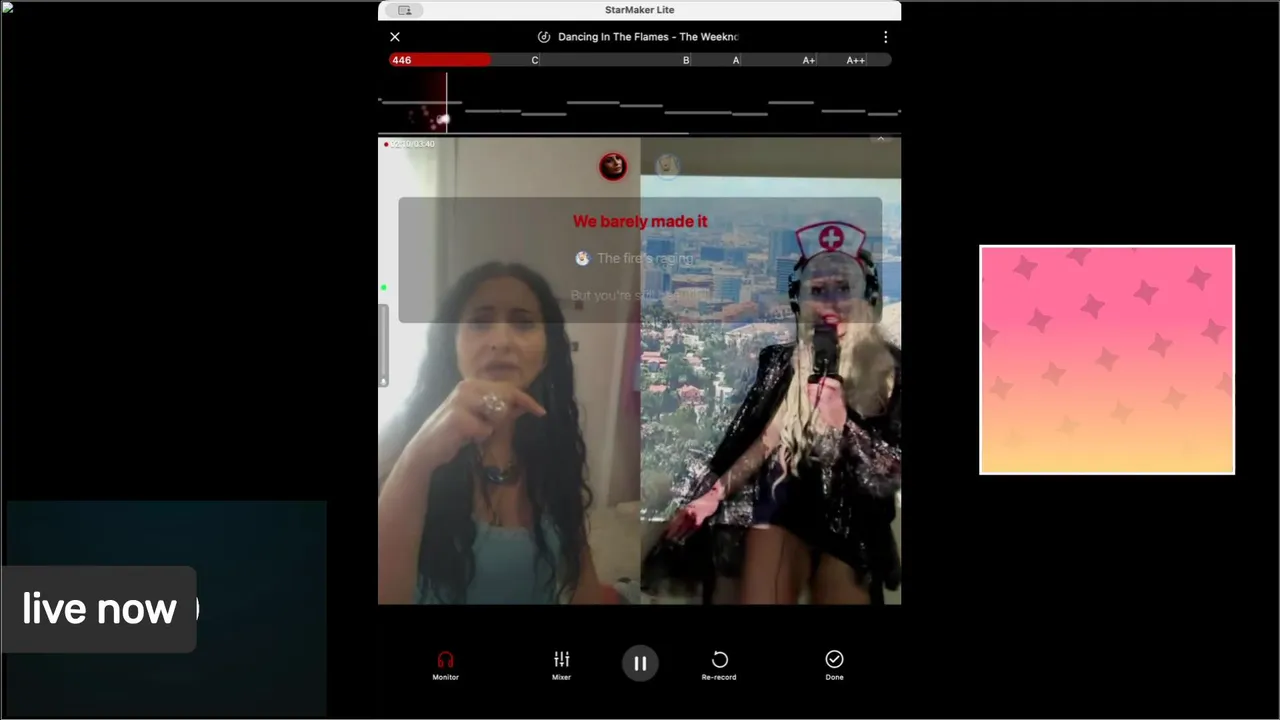
Task: Click the recording time indicator 02:10/03:40
Action: 412,144
